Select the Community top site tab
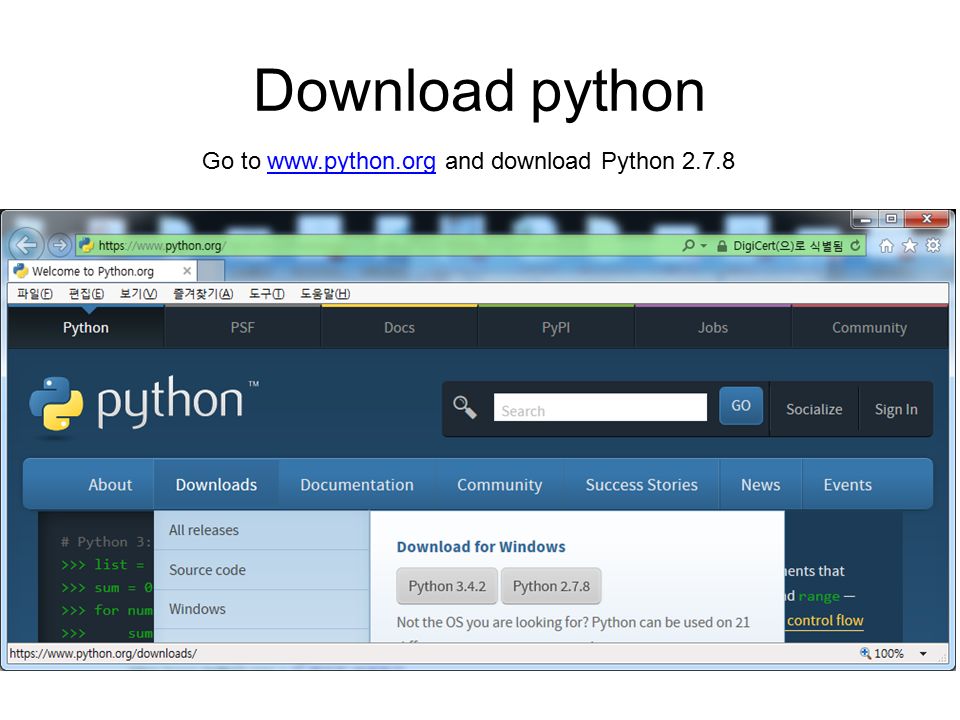This screenshot has width=960, height=720. coord(869,328)
